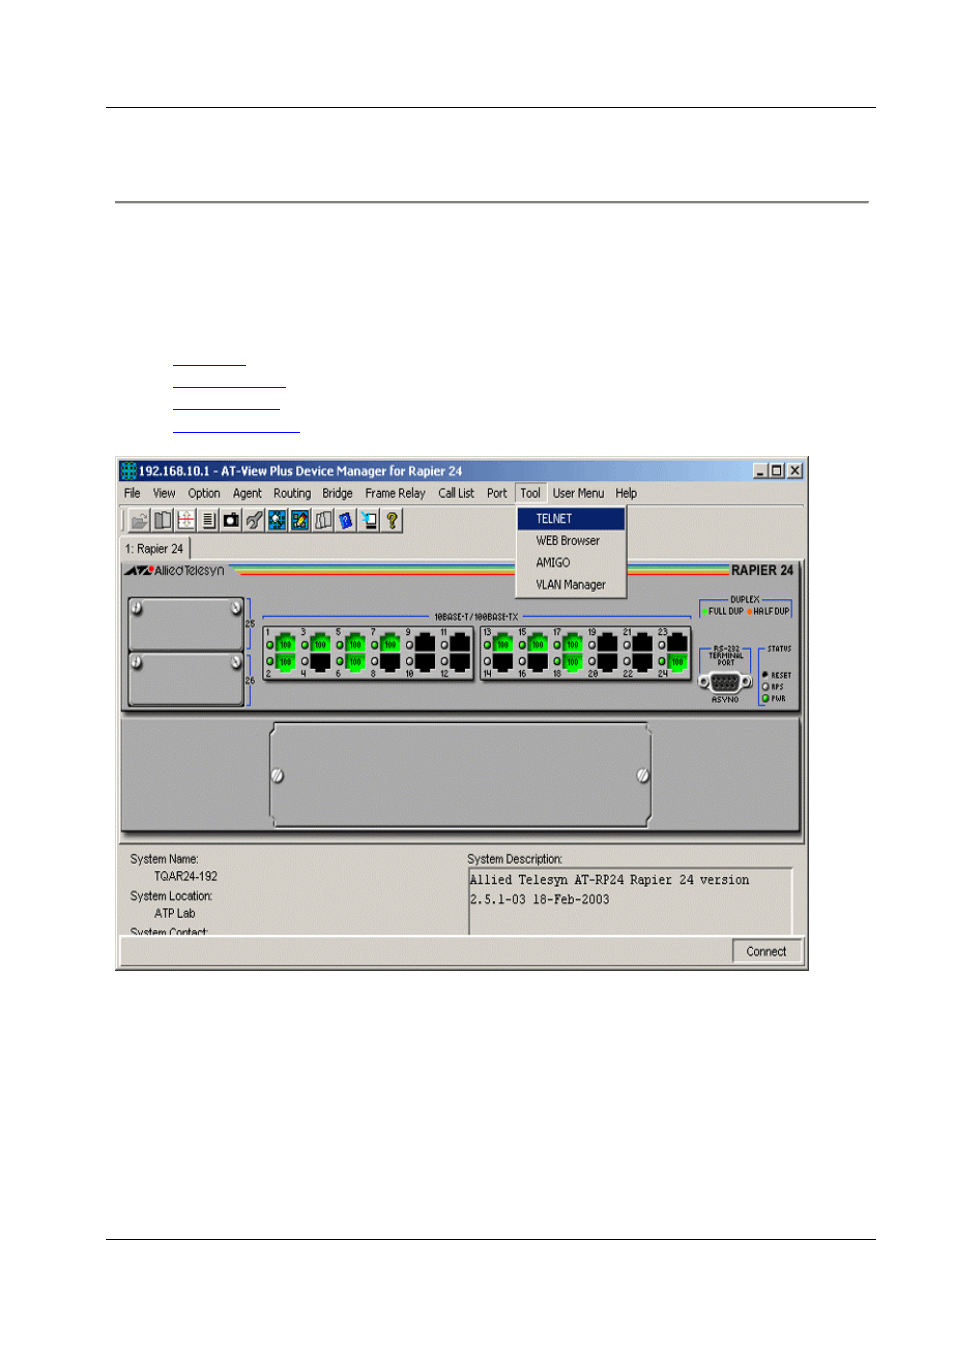Click the system location 'ATP Lab'

pyautogui.click(x=175, y=913)
